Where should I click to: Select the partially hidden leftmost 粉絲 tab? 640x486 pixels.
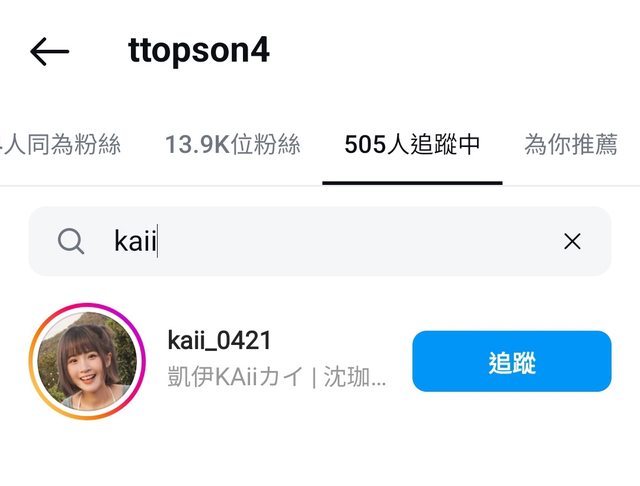click(x=60, y=144)
